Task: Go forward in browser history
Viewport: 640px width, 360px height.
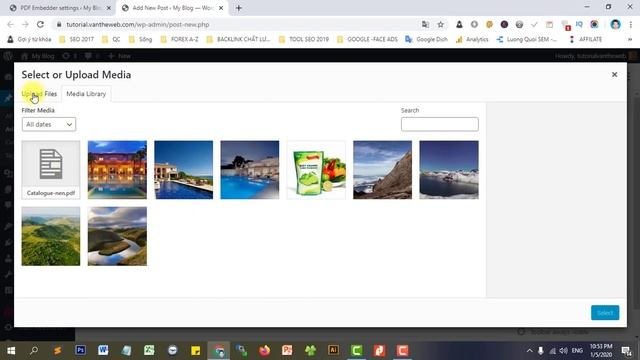Action: pos(25,24)
